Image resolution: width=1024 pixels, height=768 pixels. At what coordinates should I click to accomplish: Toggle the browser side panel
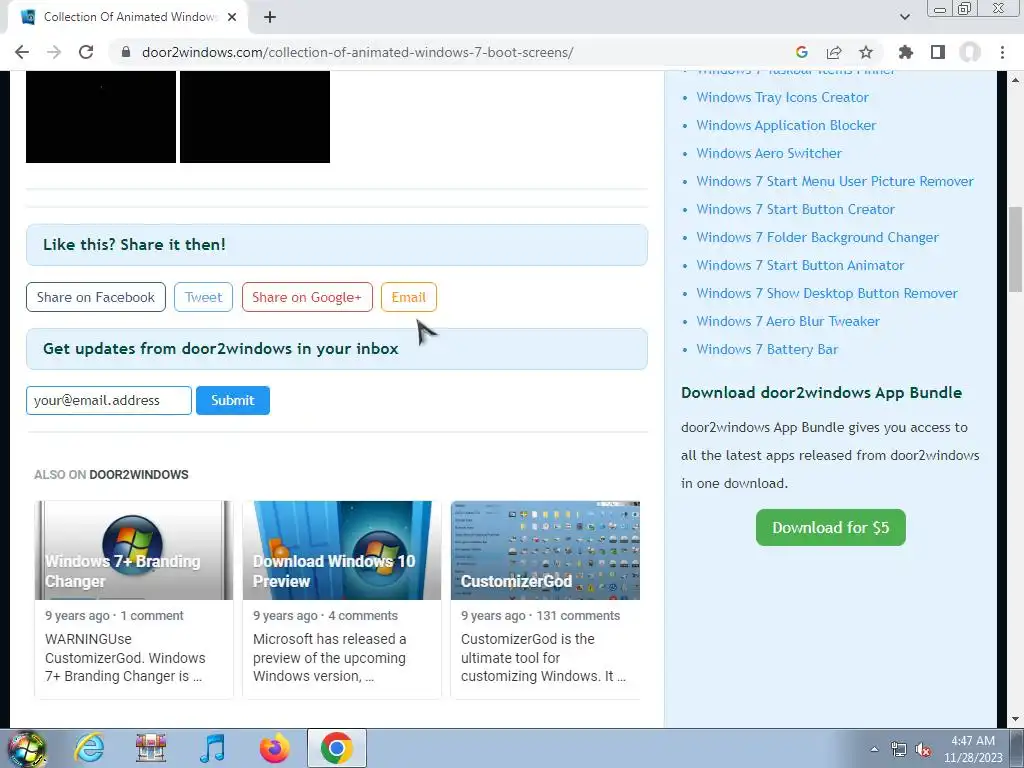tap(937, 52)
